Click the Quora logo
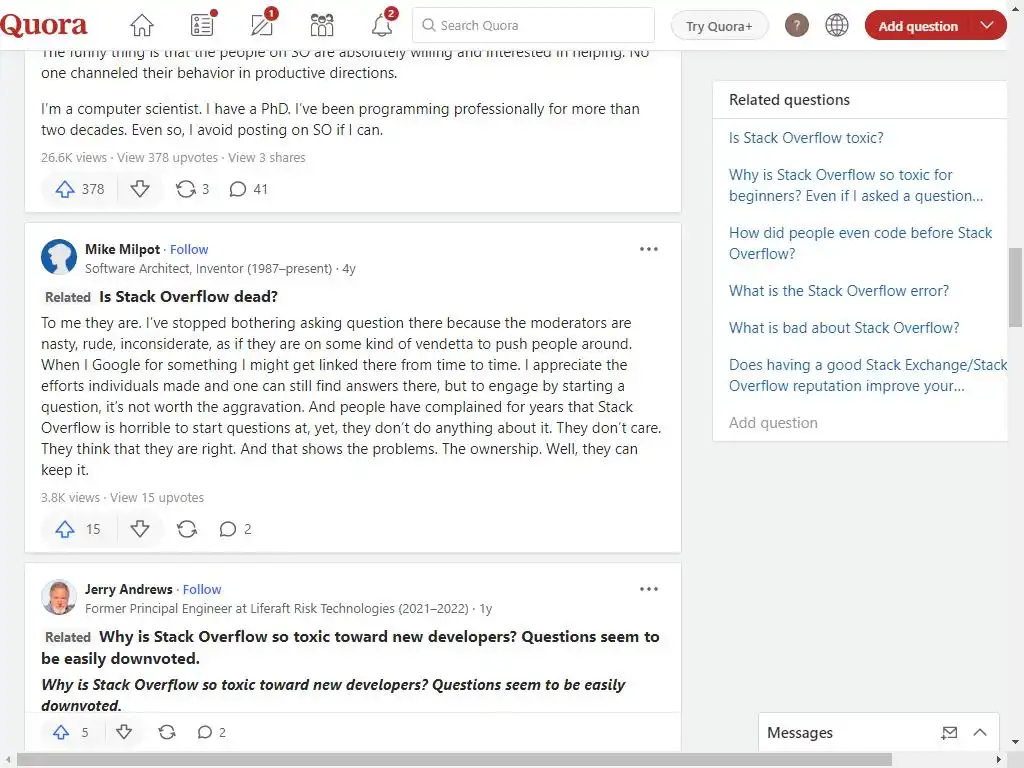1024x768 pixels. (x=44, y=25)
